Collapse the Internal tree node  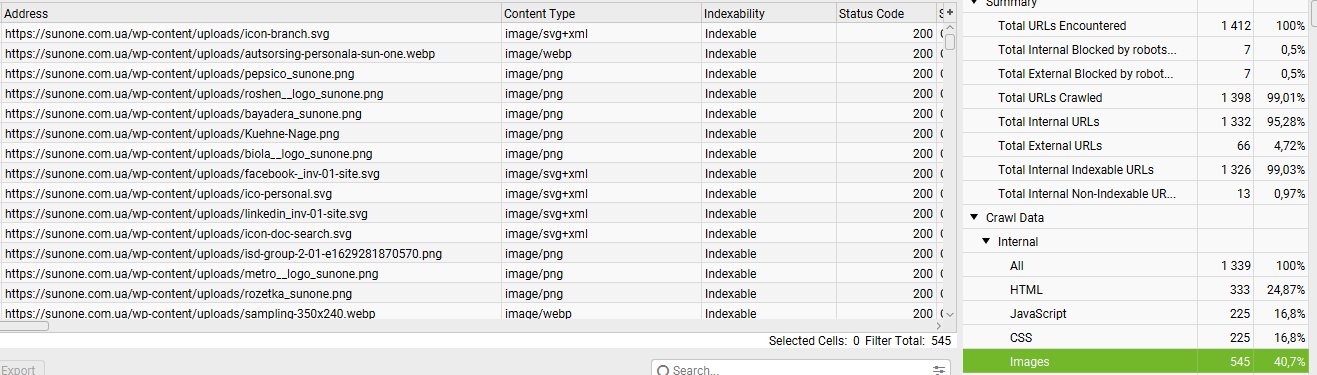click(986, 241)
